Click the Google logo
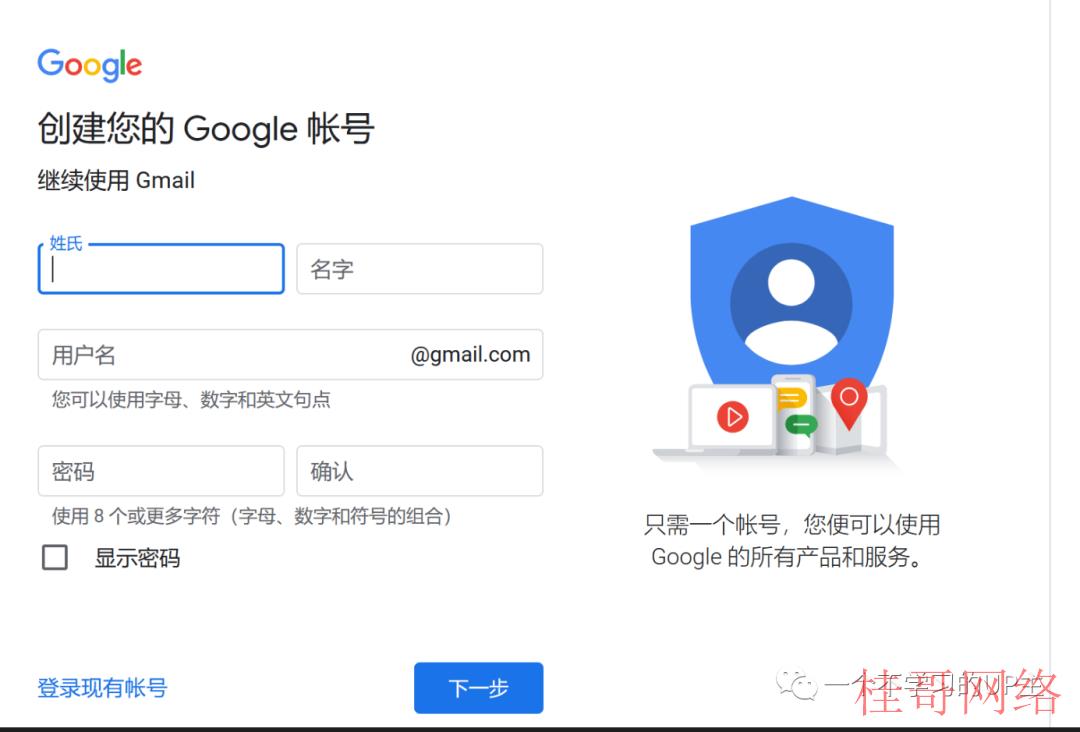 (90, 65)
